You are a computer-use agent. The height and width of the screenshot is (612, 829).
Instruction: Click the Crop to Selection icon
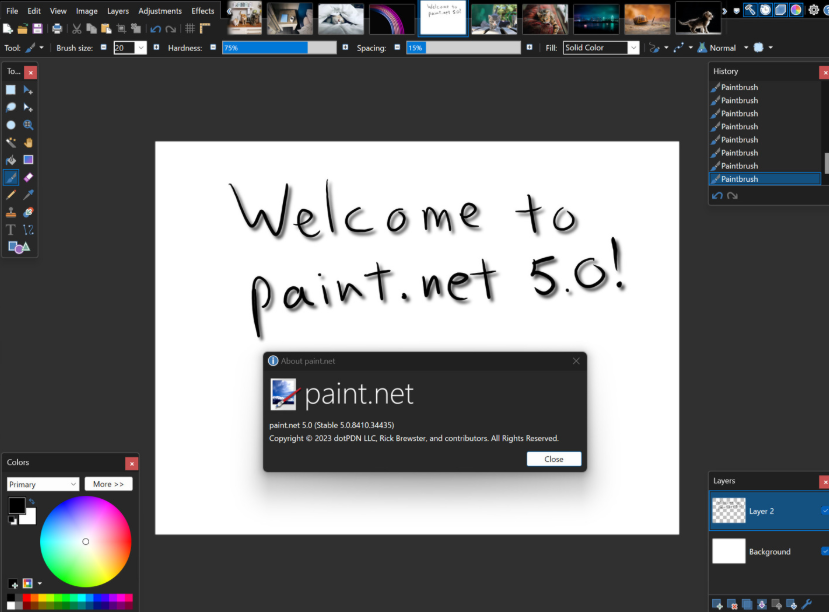[x=121, y=29]
